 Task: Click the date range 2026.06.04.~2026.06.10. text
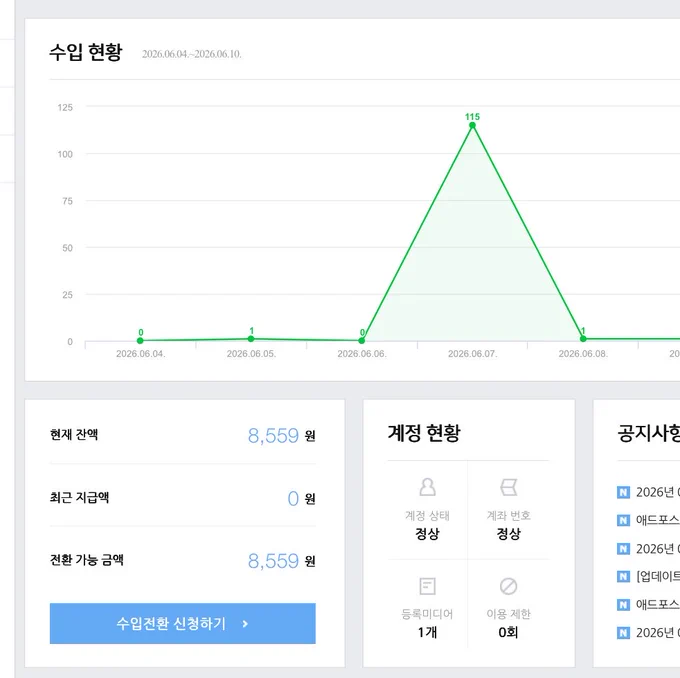pos(192,54)
